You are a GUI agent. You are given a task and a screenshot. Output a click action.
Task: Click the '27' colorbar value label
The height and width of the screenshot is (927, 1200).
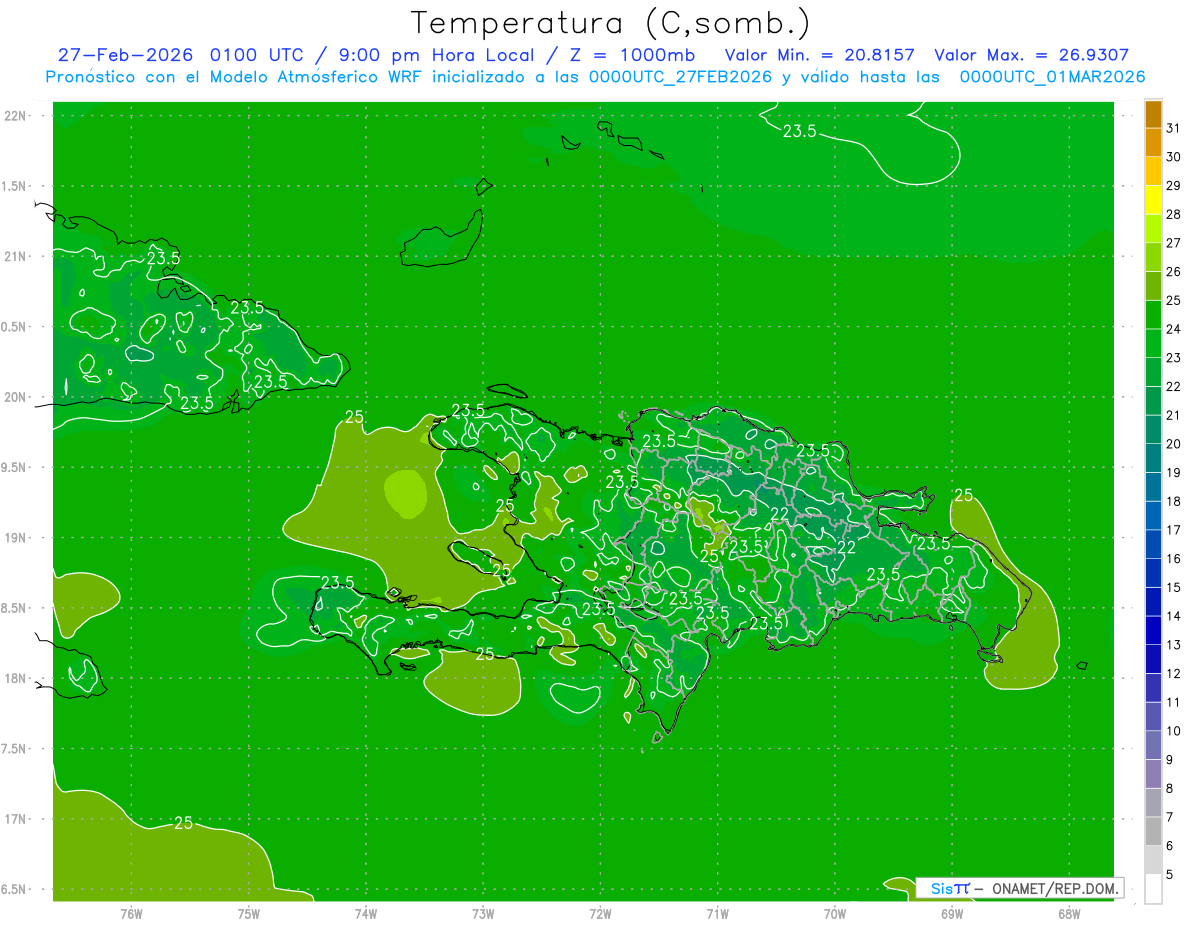(x=1174, y=243)
